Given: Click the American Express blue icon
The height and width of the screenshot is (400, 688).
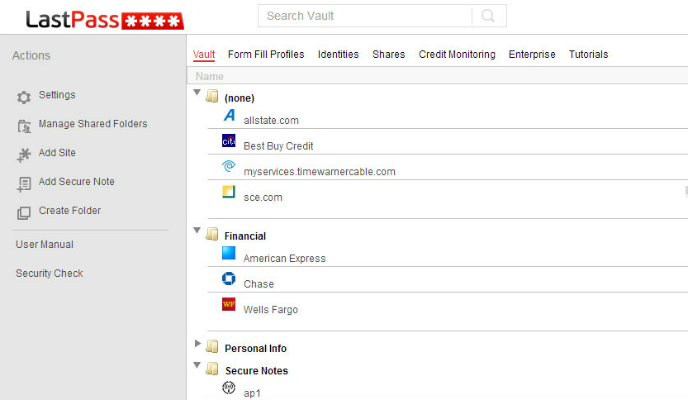Looking at the screenshot, I should (x=229, y=253).
